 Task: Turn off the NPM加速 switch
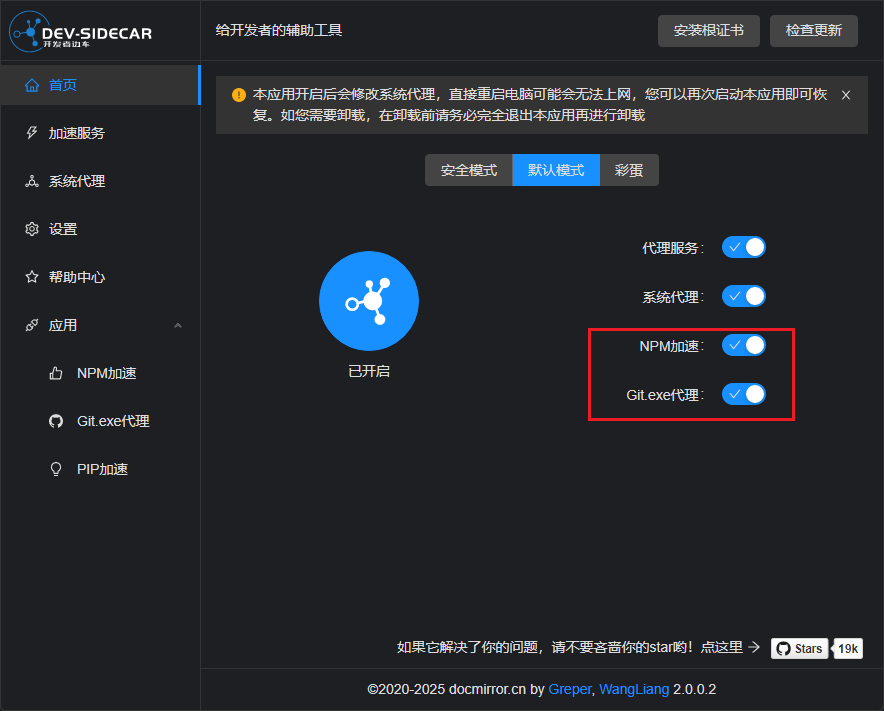pos(743,345)
